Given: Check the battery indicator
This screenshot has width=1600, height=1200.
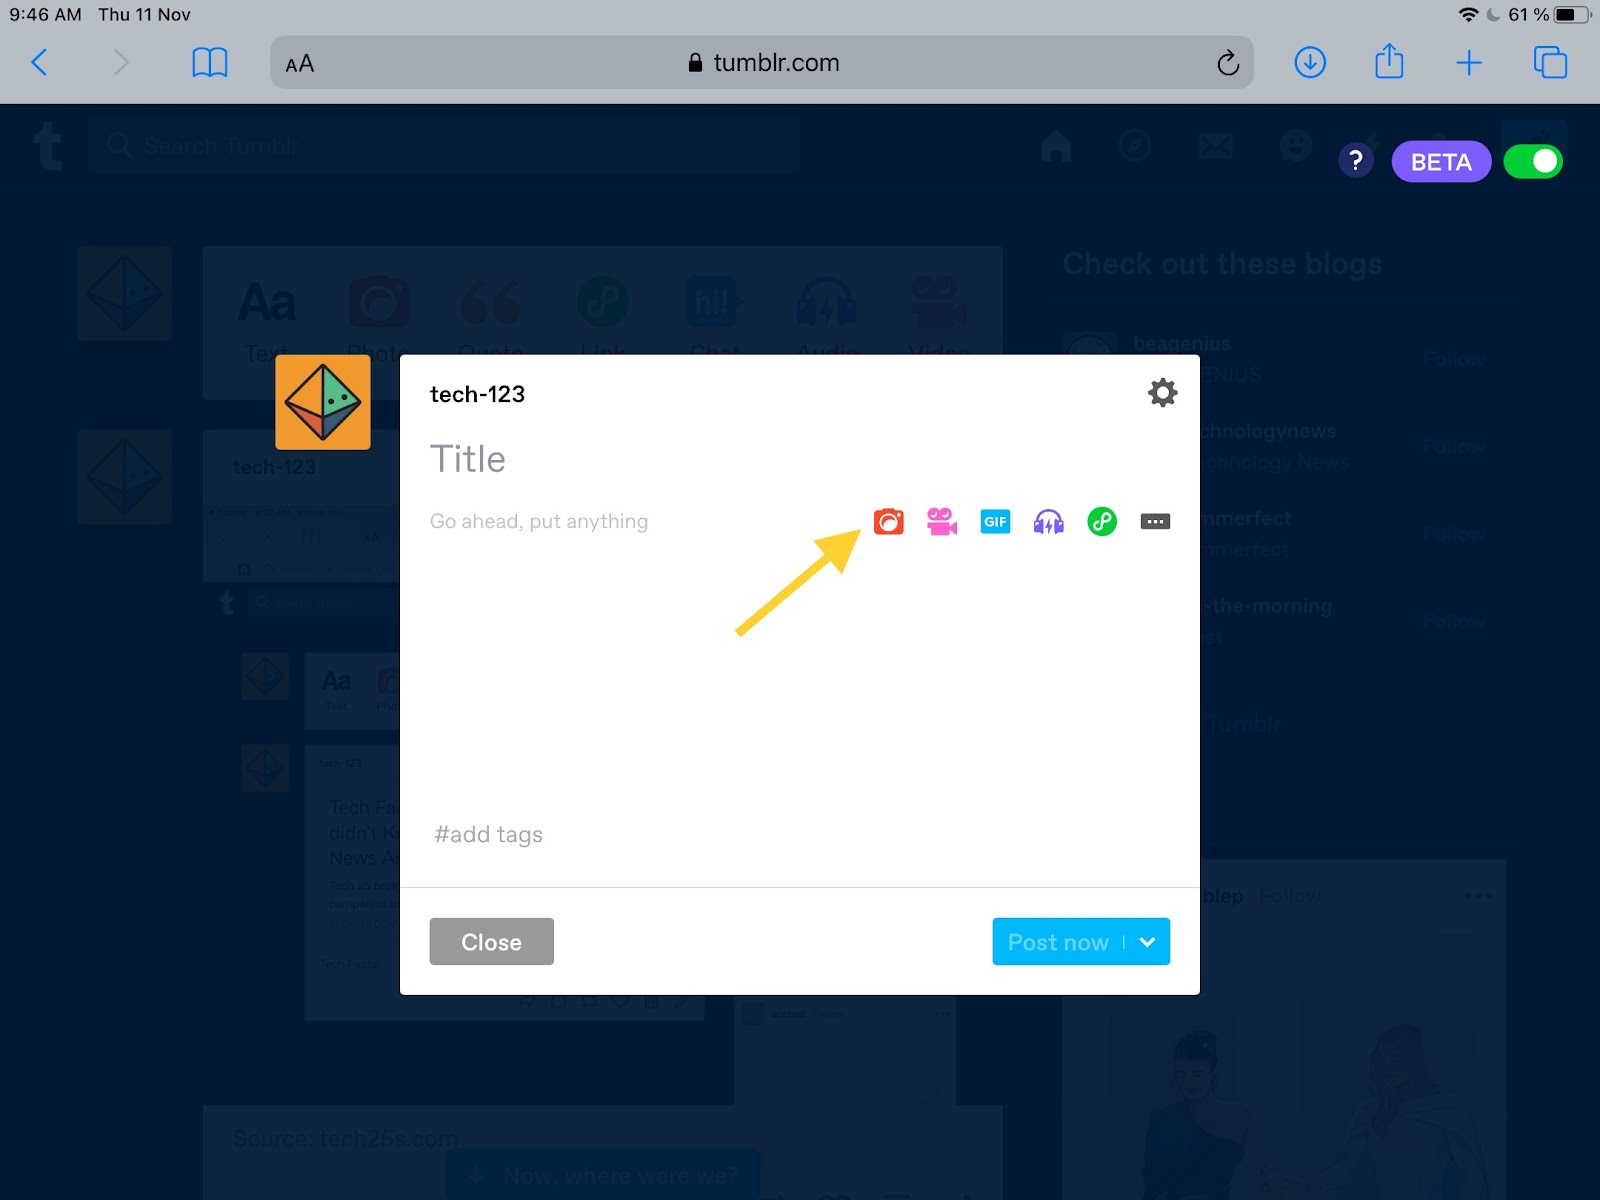Looking at the screenshot, I should 1572,15.
